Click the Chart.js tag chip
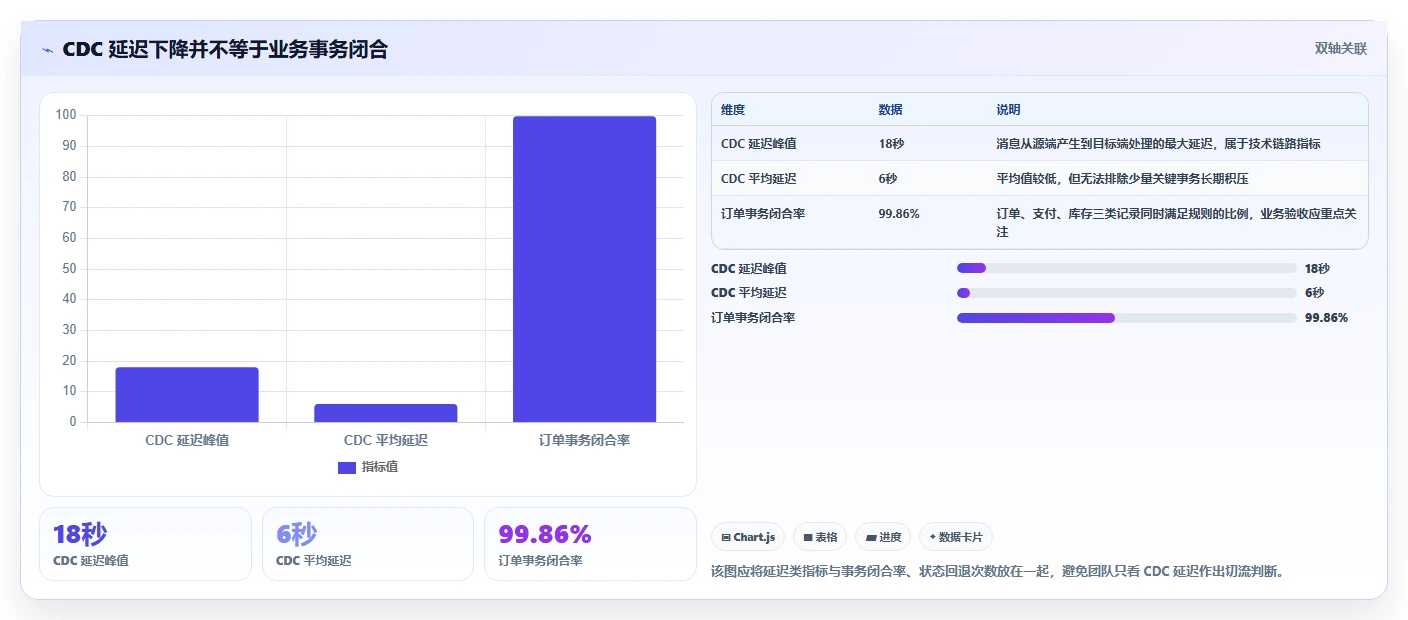1408x620 pixels. [748, 537]
